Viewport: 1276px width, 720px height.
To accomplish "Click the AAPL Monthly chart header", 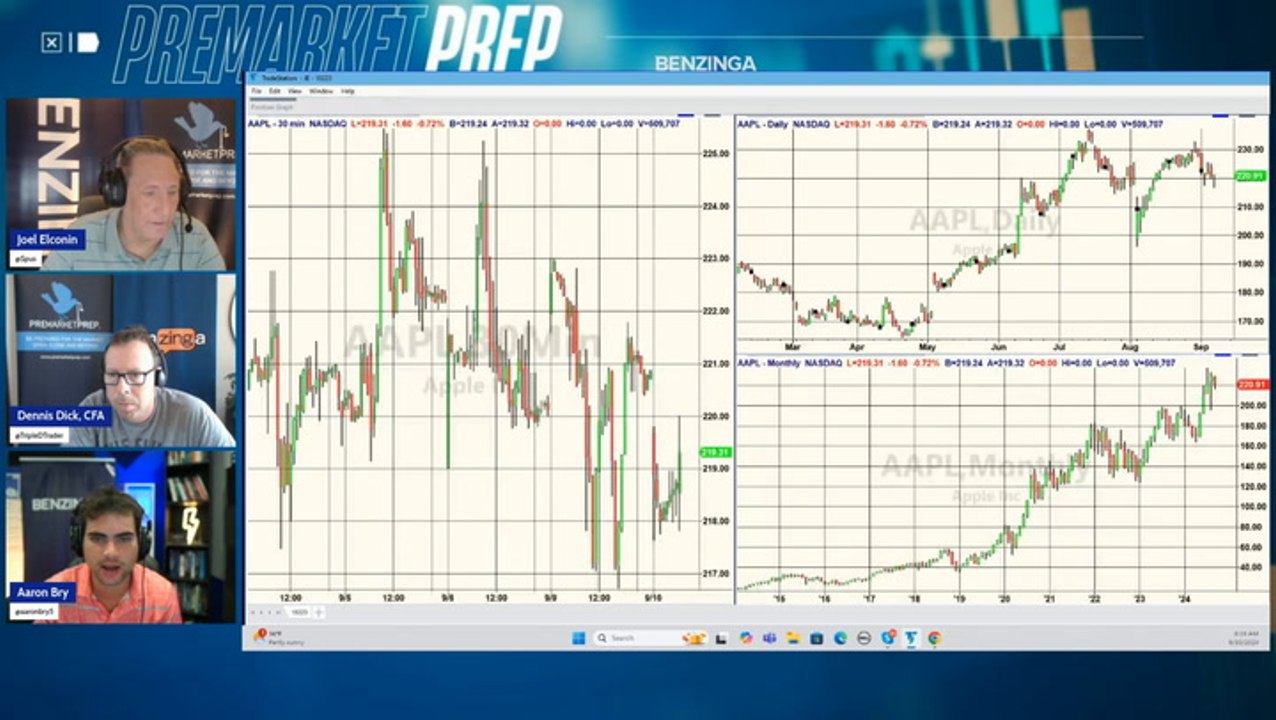I will coord(956,362).
